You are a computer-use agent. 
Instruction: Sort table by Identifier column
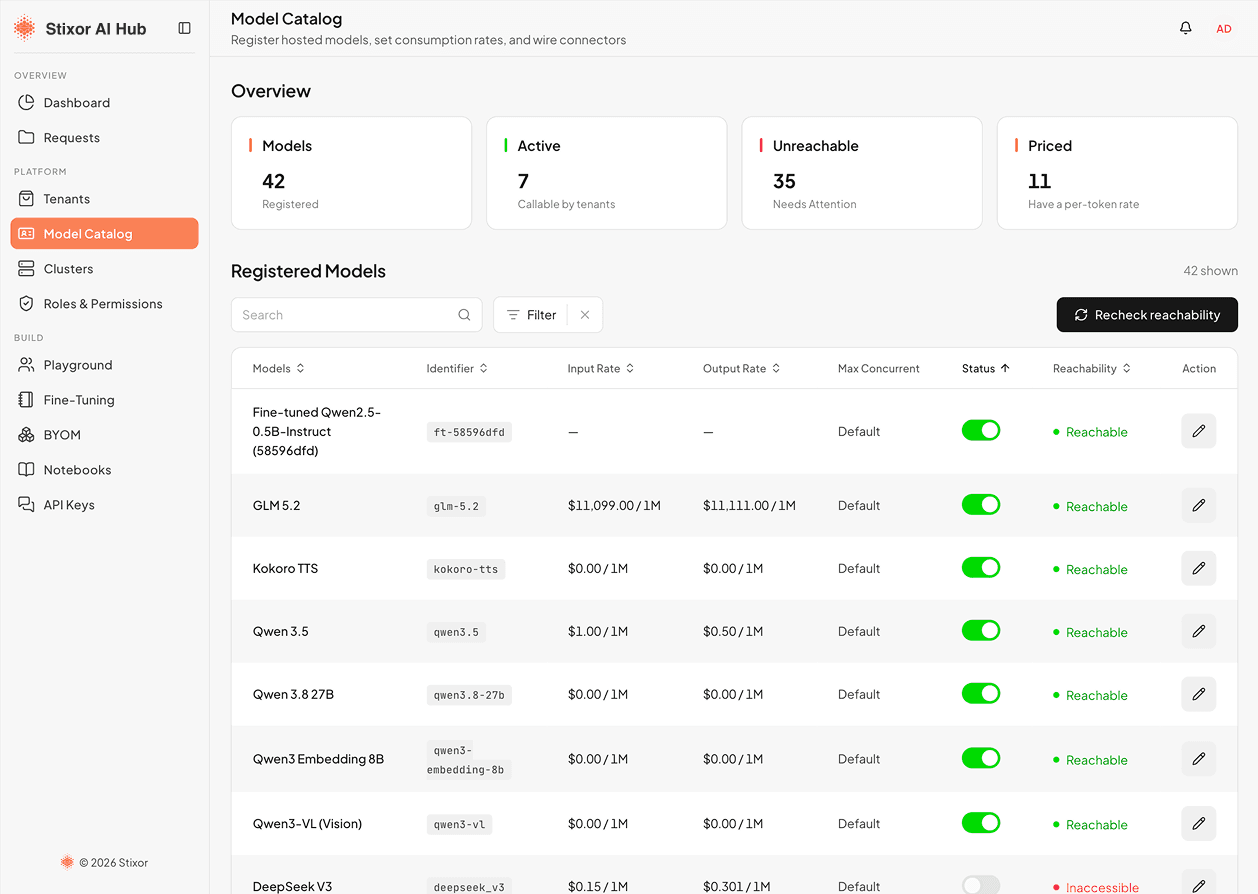457,368
